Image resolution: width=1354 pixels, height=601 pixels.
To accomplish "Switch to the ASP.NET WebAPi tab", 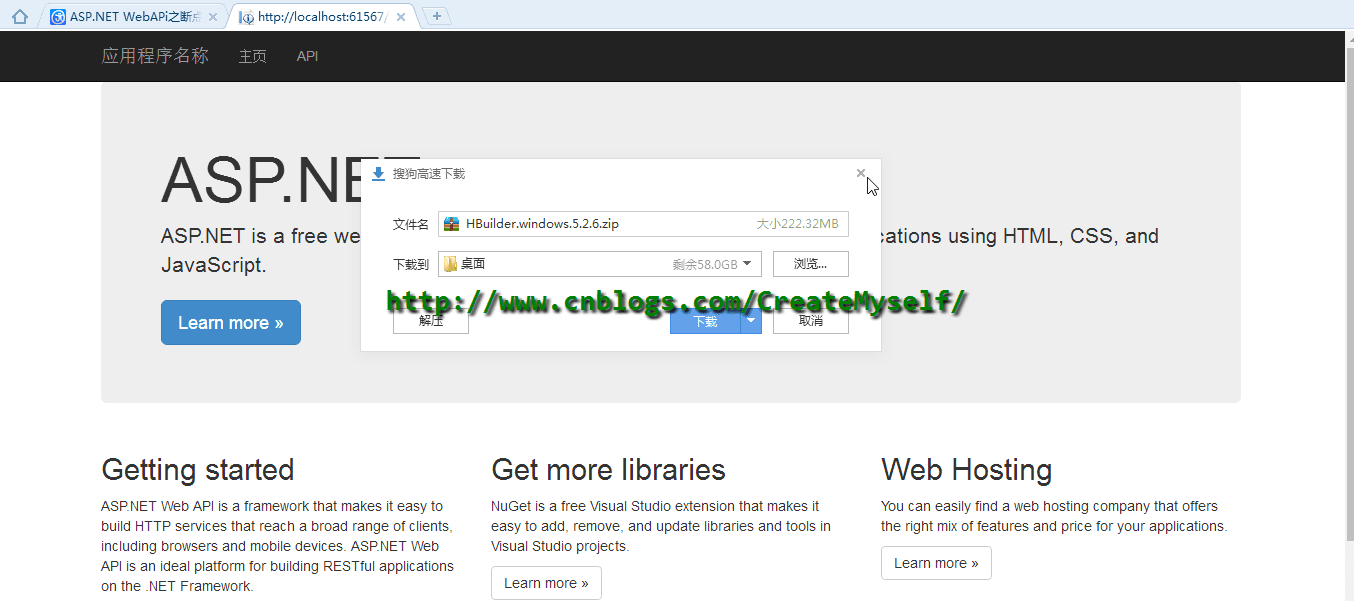I will [134, 17].
